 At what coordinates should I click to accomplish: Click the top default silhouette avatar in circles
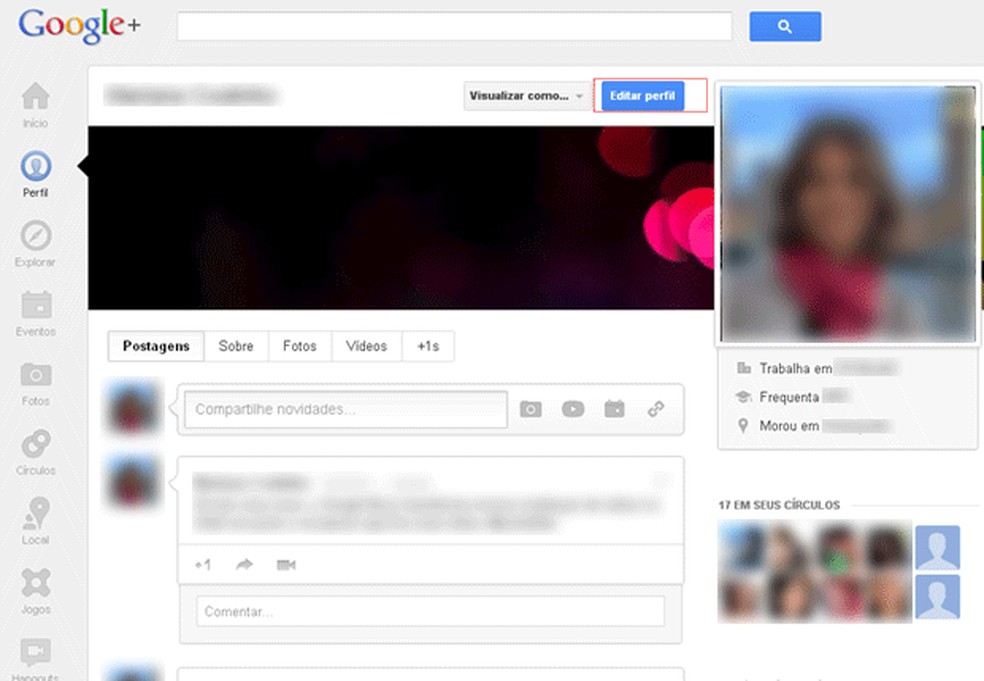(x=938, y=547)
